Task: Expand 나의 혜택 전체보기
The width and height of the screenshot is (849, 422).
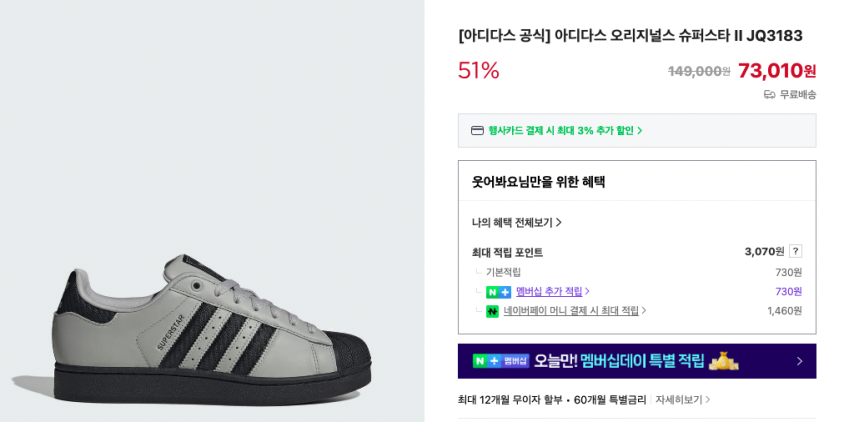Action: [x=516, y=222]
